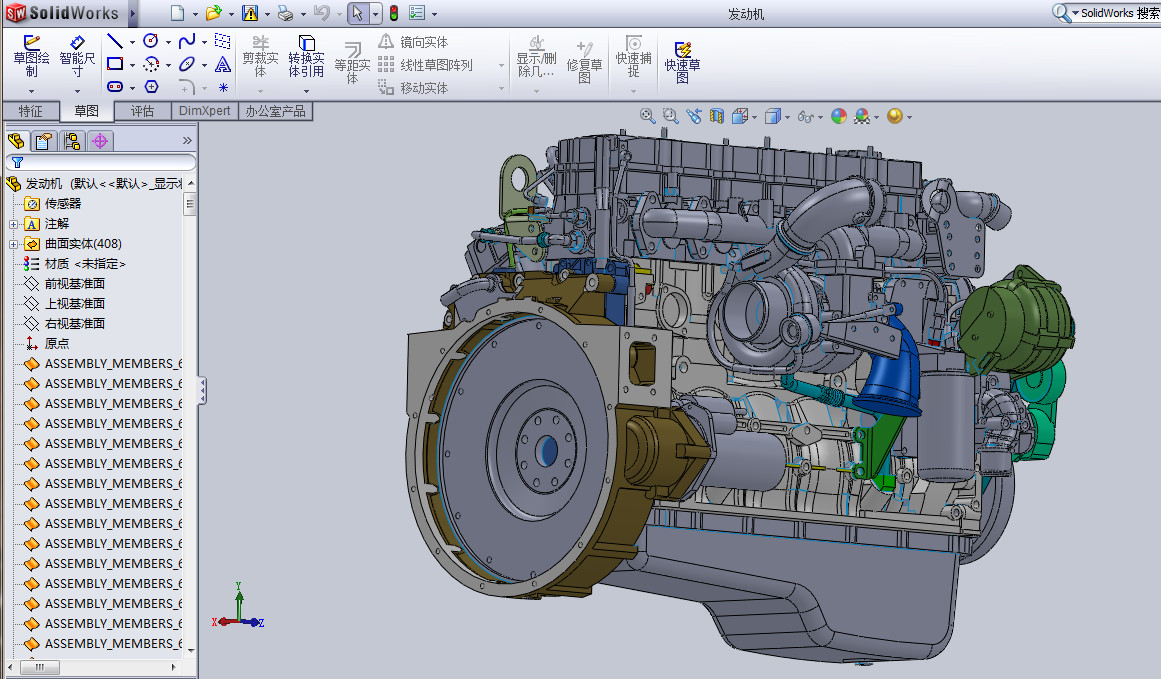Switch to the PropertyManager panel tab

(x=44, y=141)
